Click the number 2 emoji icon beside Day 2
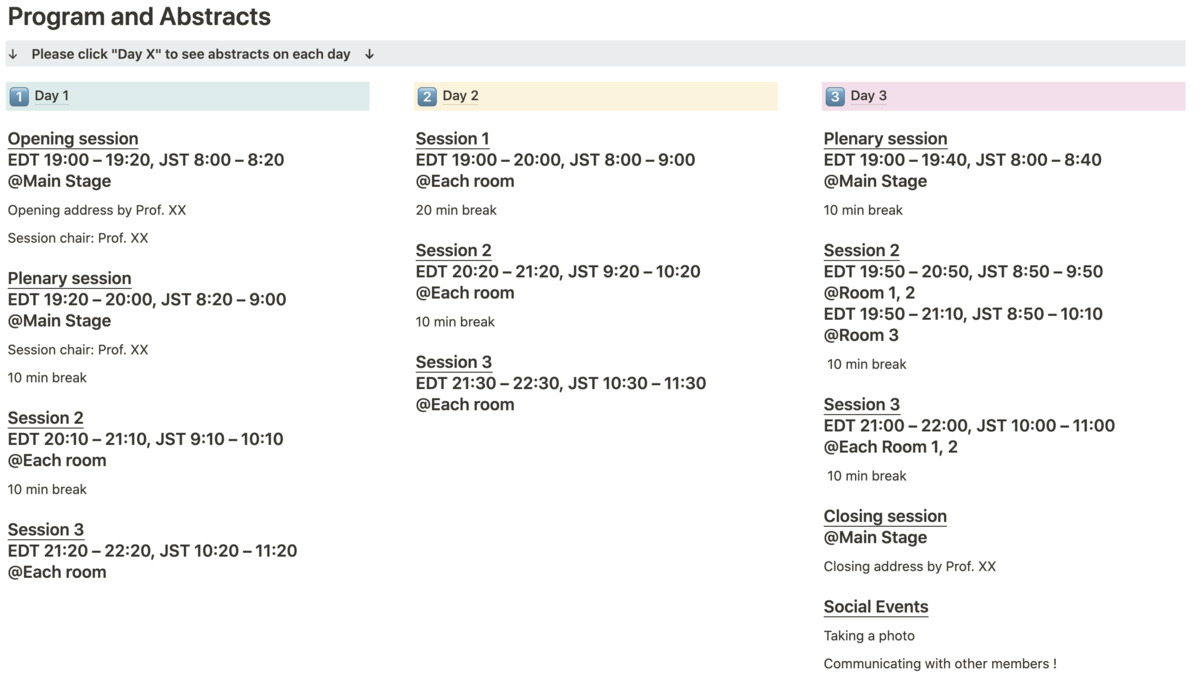Image resolution: width=1200 pixels, height=677 pixels. [x=426, y=96]
